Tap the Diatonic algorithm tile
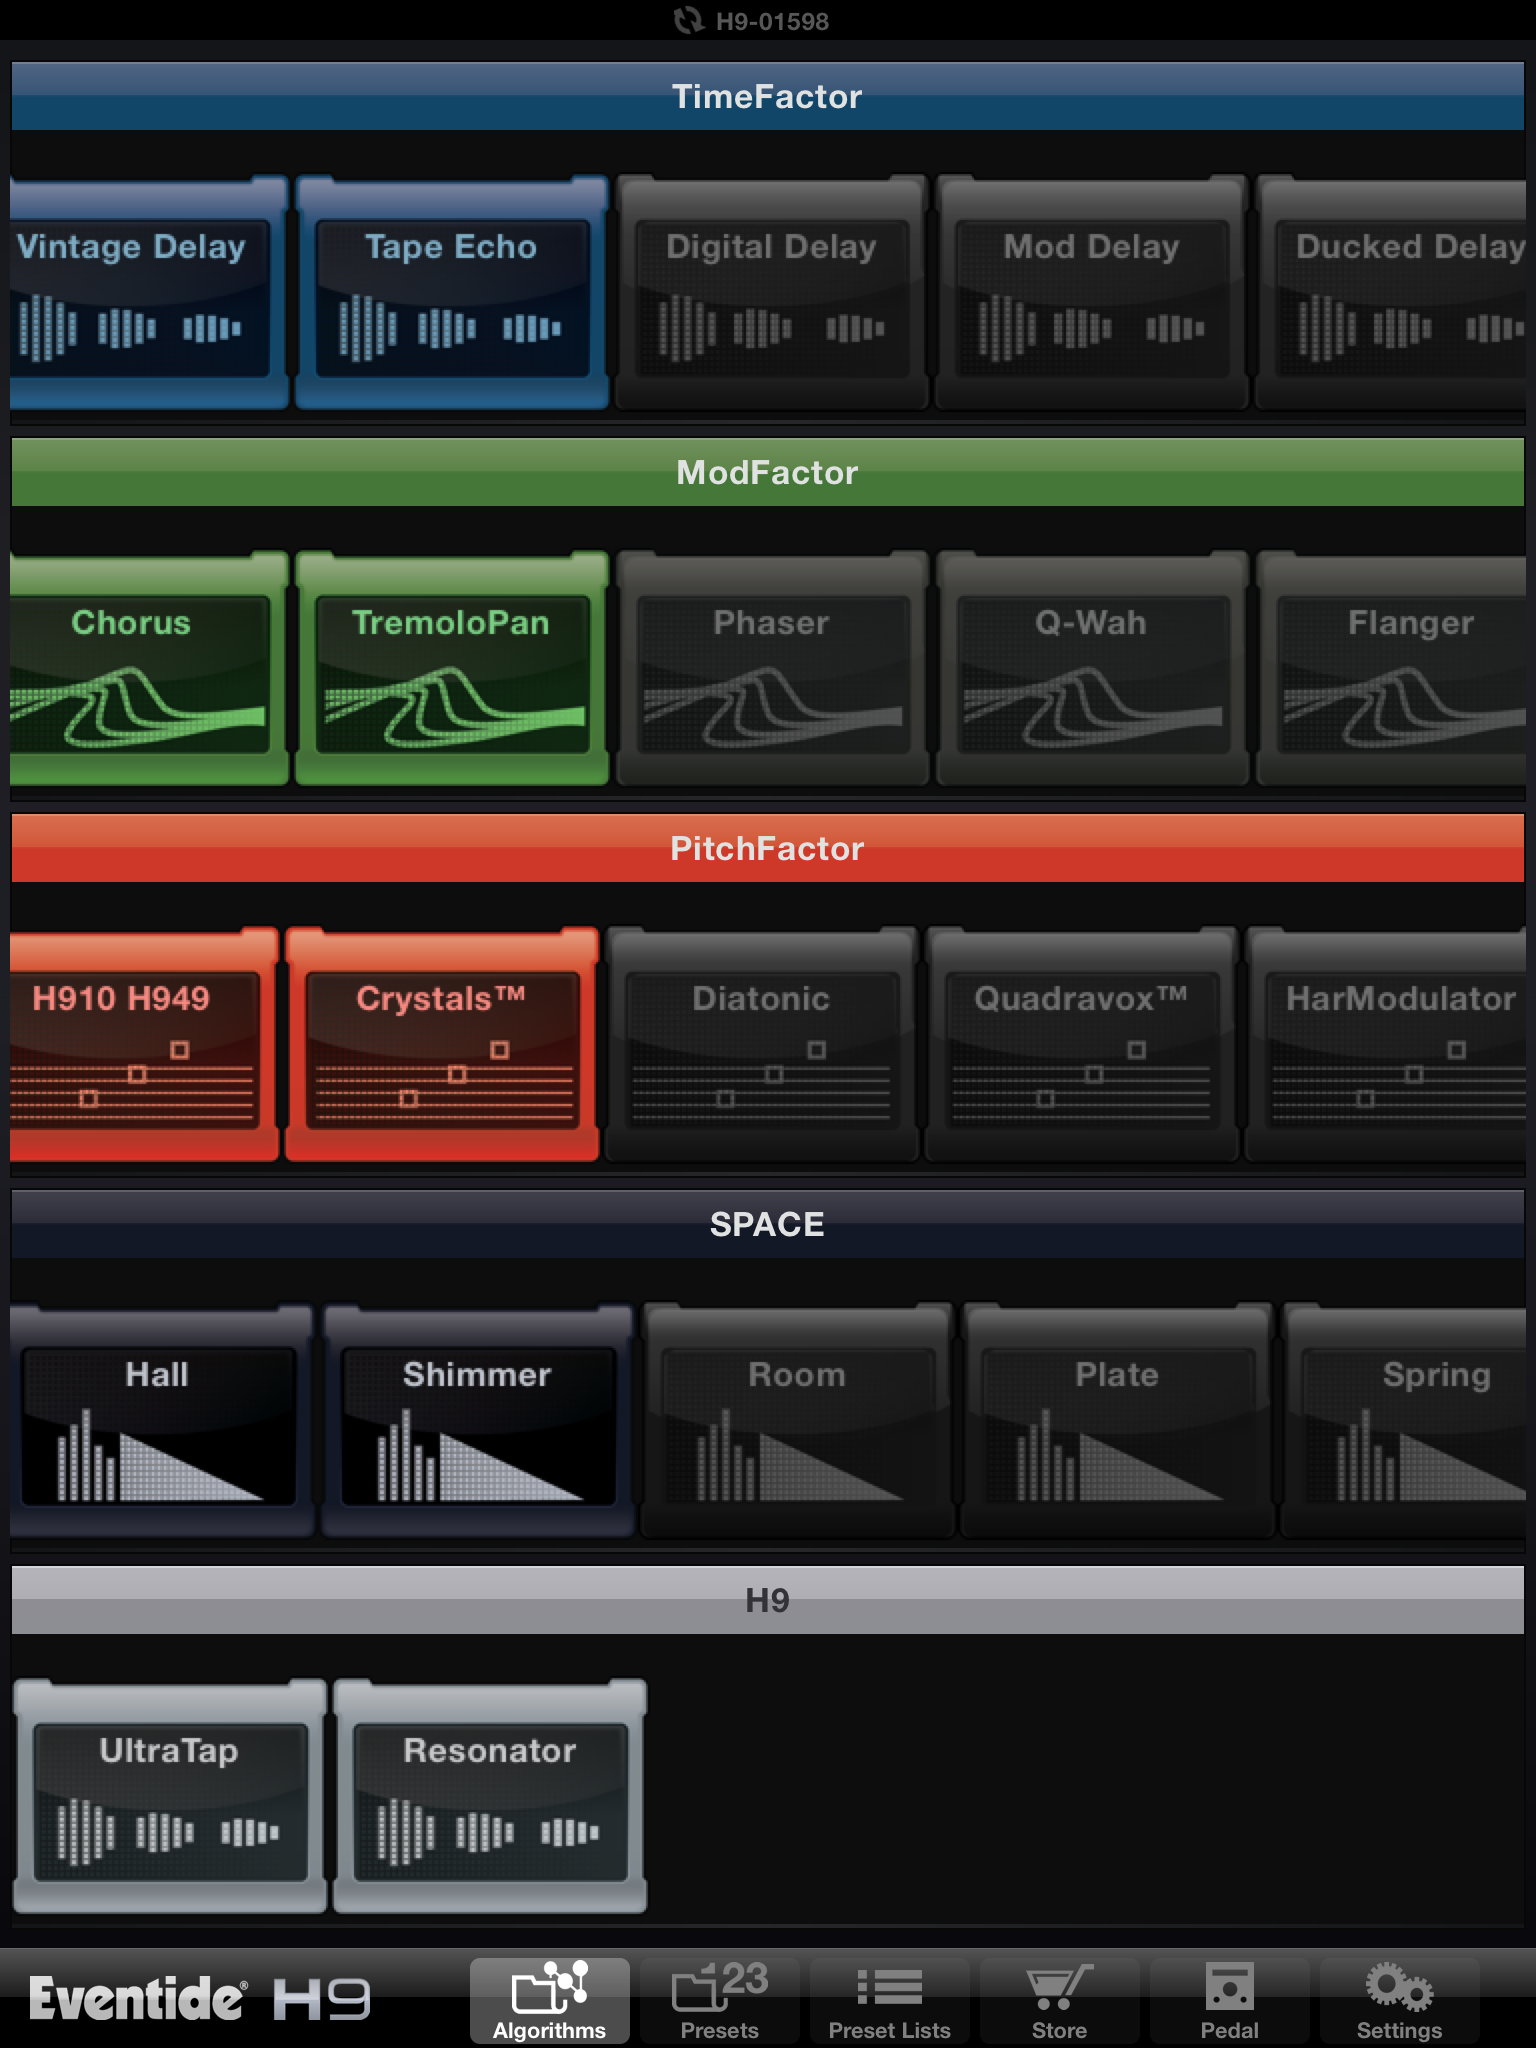Viewport: 1536px width, 2048px height. pos(762,1045)
